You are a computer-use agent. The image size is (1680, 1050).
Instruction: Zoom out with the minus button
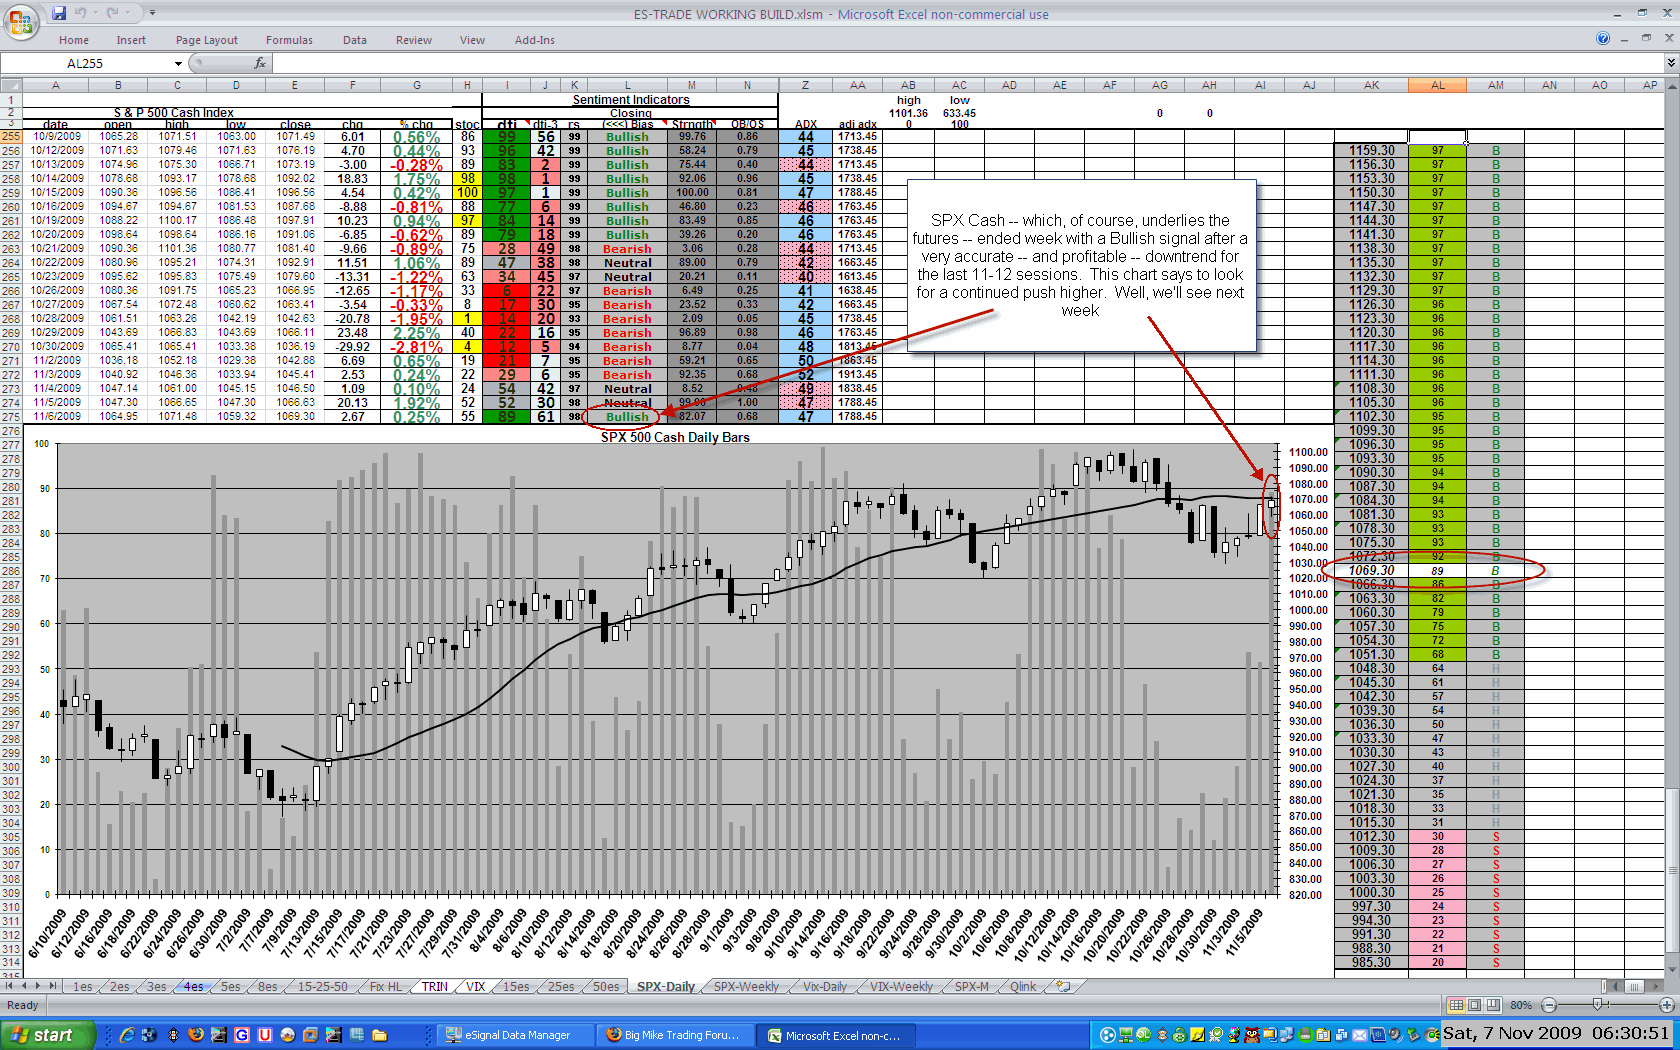coord(1549,1005)
